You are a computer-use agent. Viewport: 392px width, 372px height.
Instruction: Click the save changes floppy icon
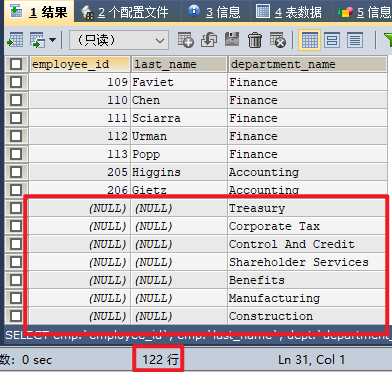click(232, 40)
